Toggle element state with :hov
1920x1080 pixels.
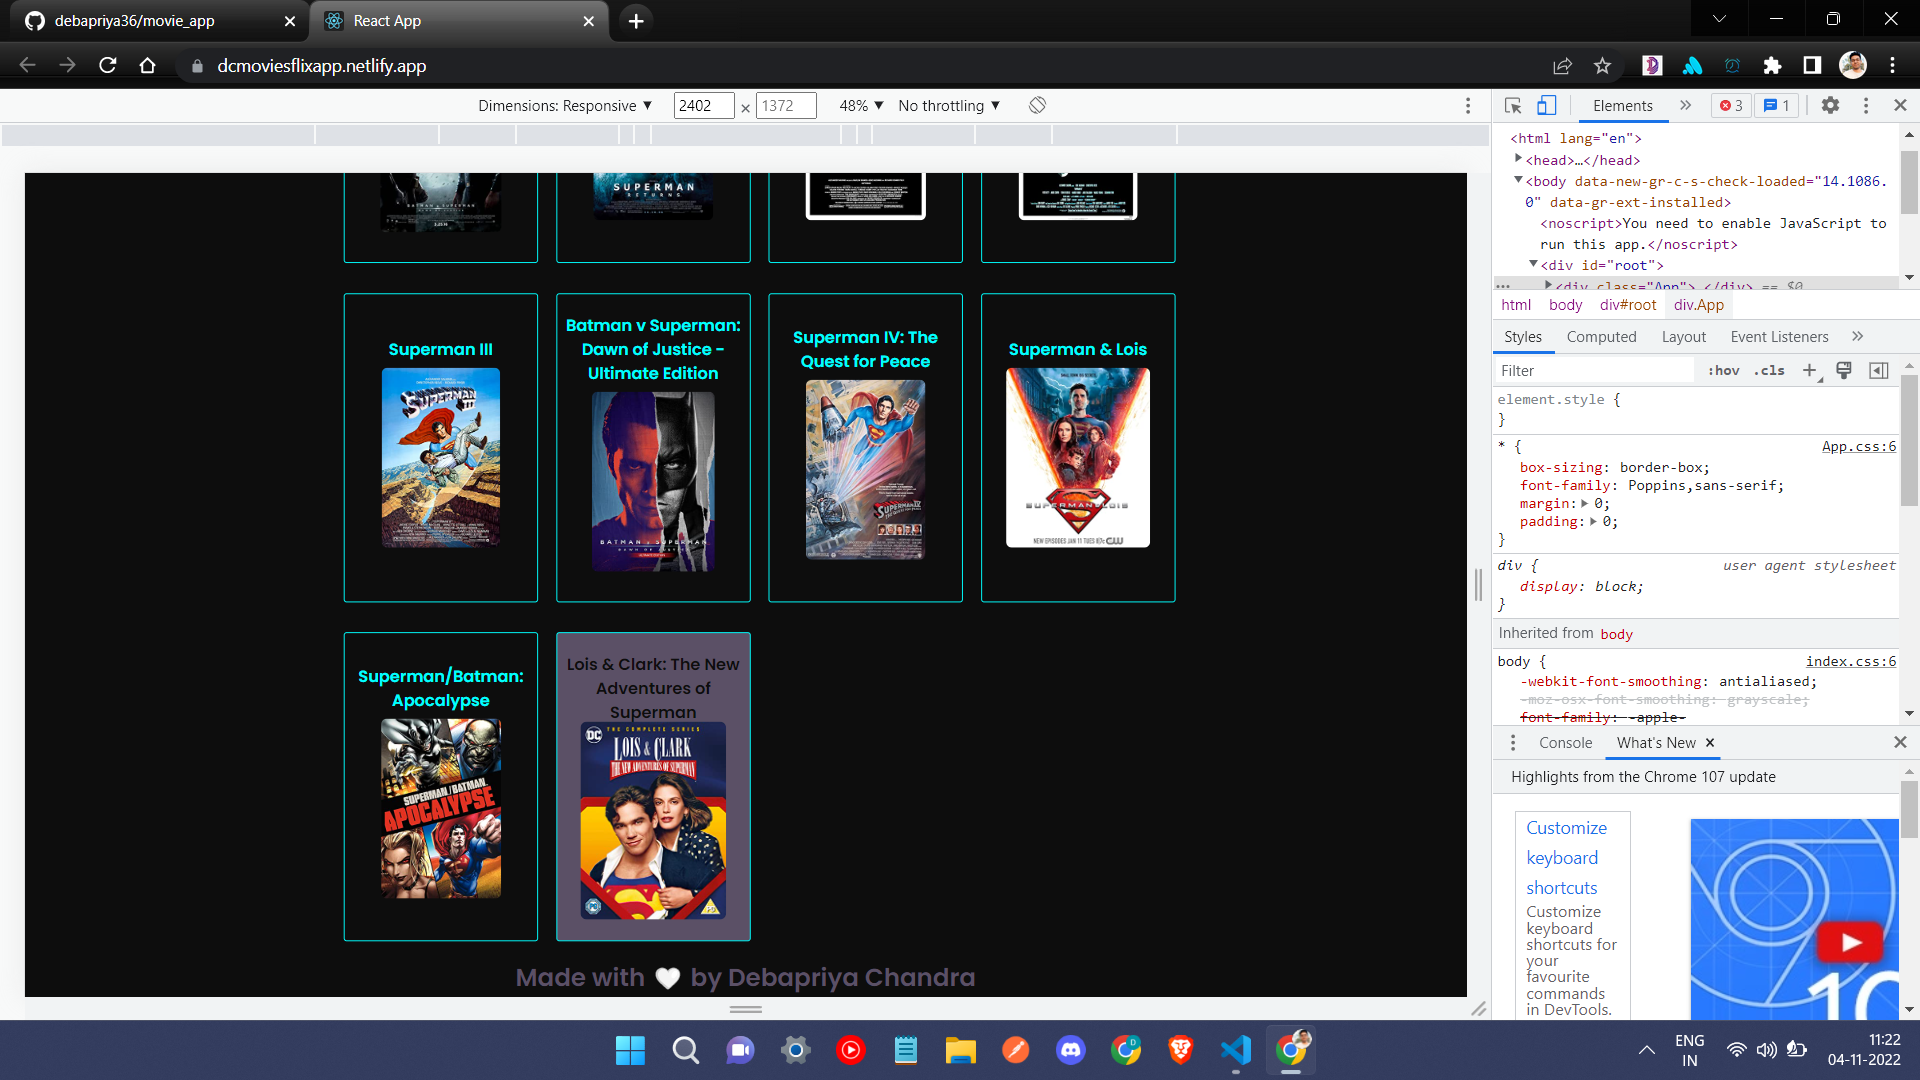pos(1724,370)
